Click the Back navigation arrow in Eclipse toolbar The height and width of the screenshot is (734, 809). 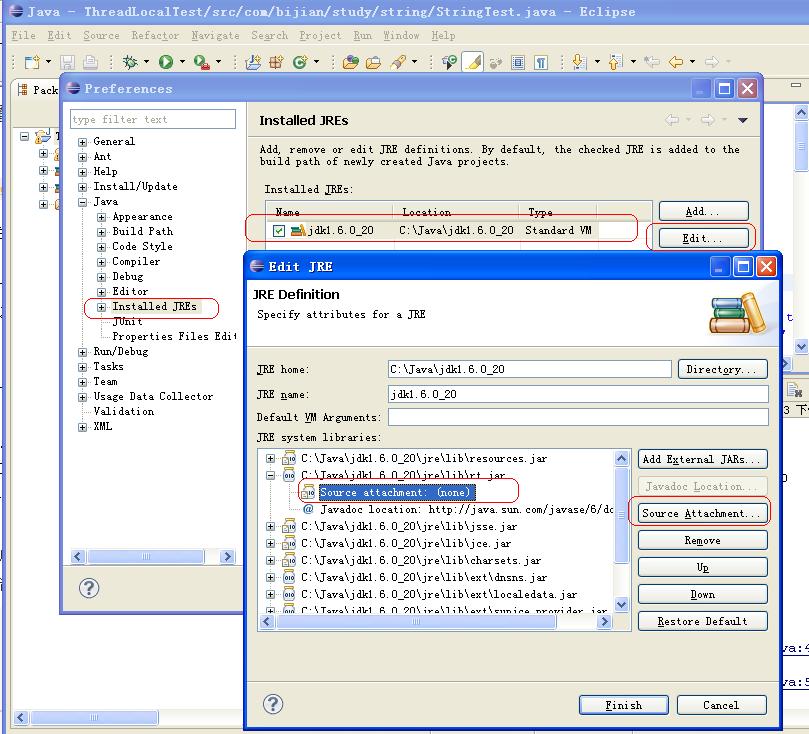tap(675, 62)
